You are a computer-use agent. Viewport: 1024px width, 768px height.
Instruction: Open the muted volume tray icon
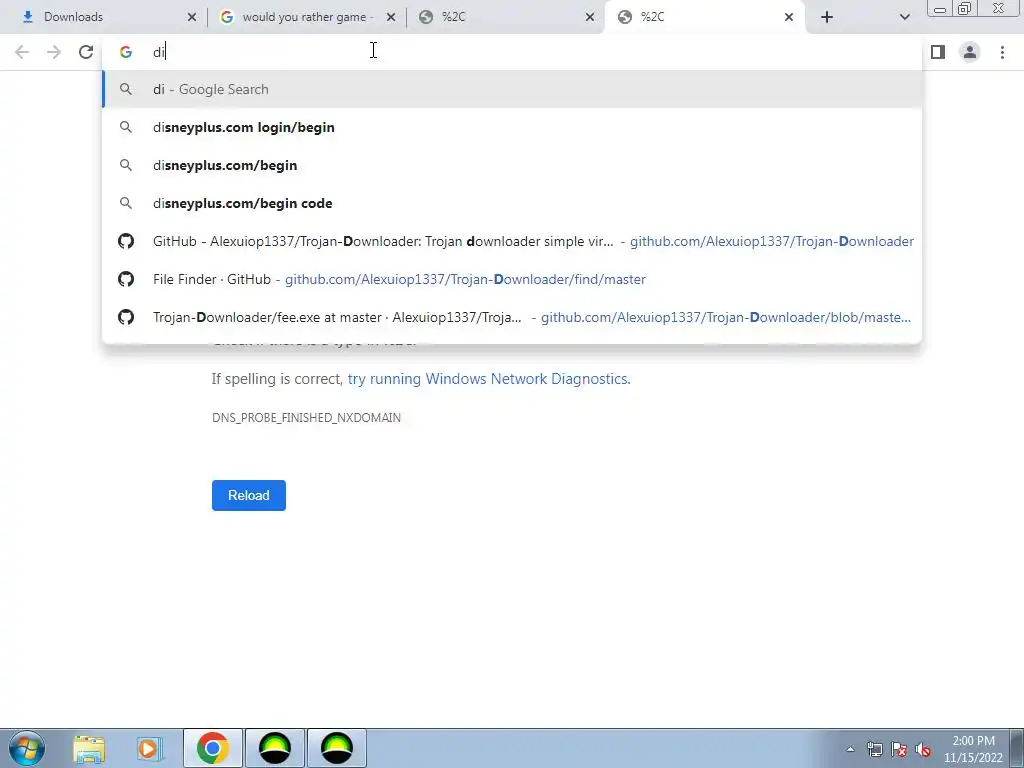tap(923, 749)
